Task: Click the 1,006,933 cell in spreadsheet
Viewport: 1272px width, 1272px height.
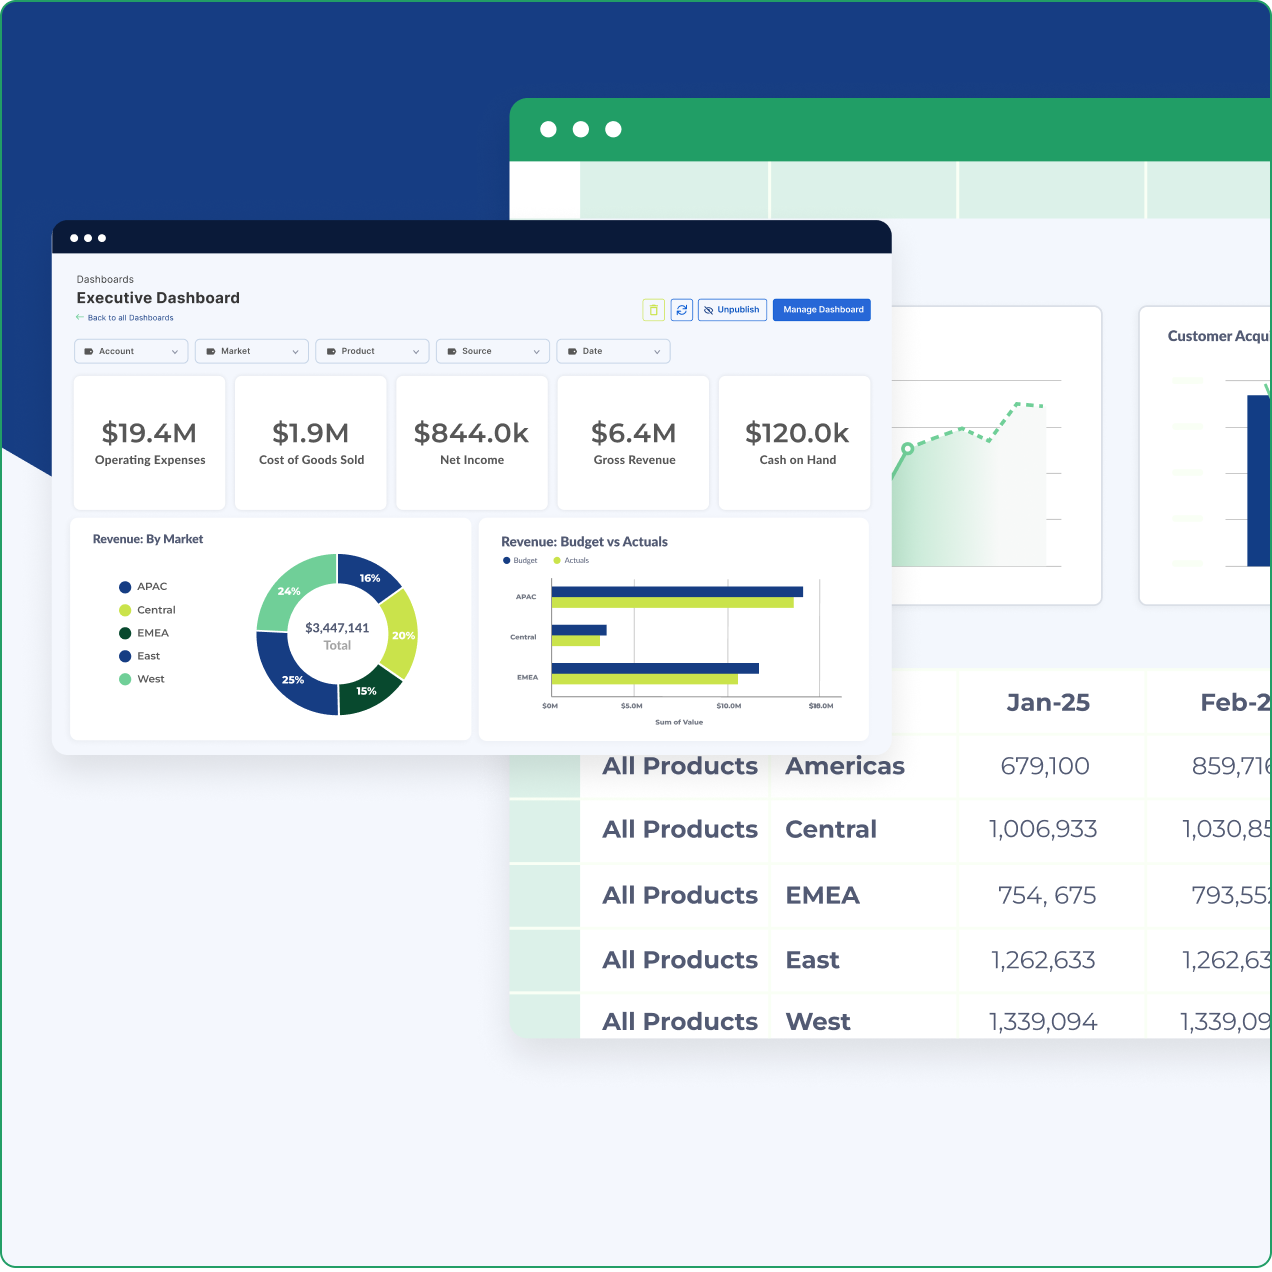Action: coord(1043,829)
